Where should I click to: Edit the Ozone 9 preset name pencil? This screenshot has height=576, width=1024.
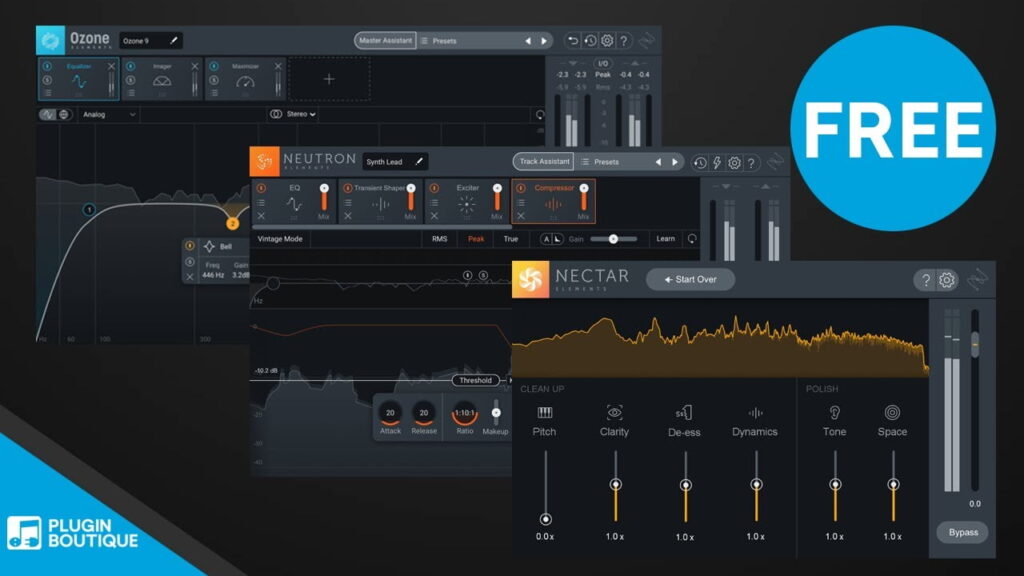point(174,40)
